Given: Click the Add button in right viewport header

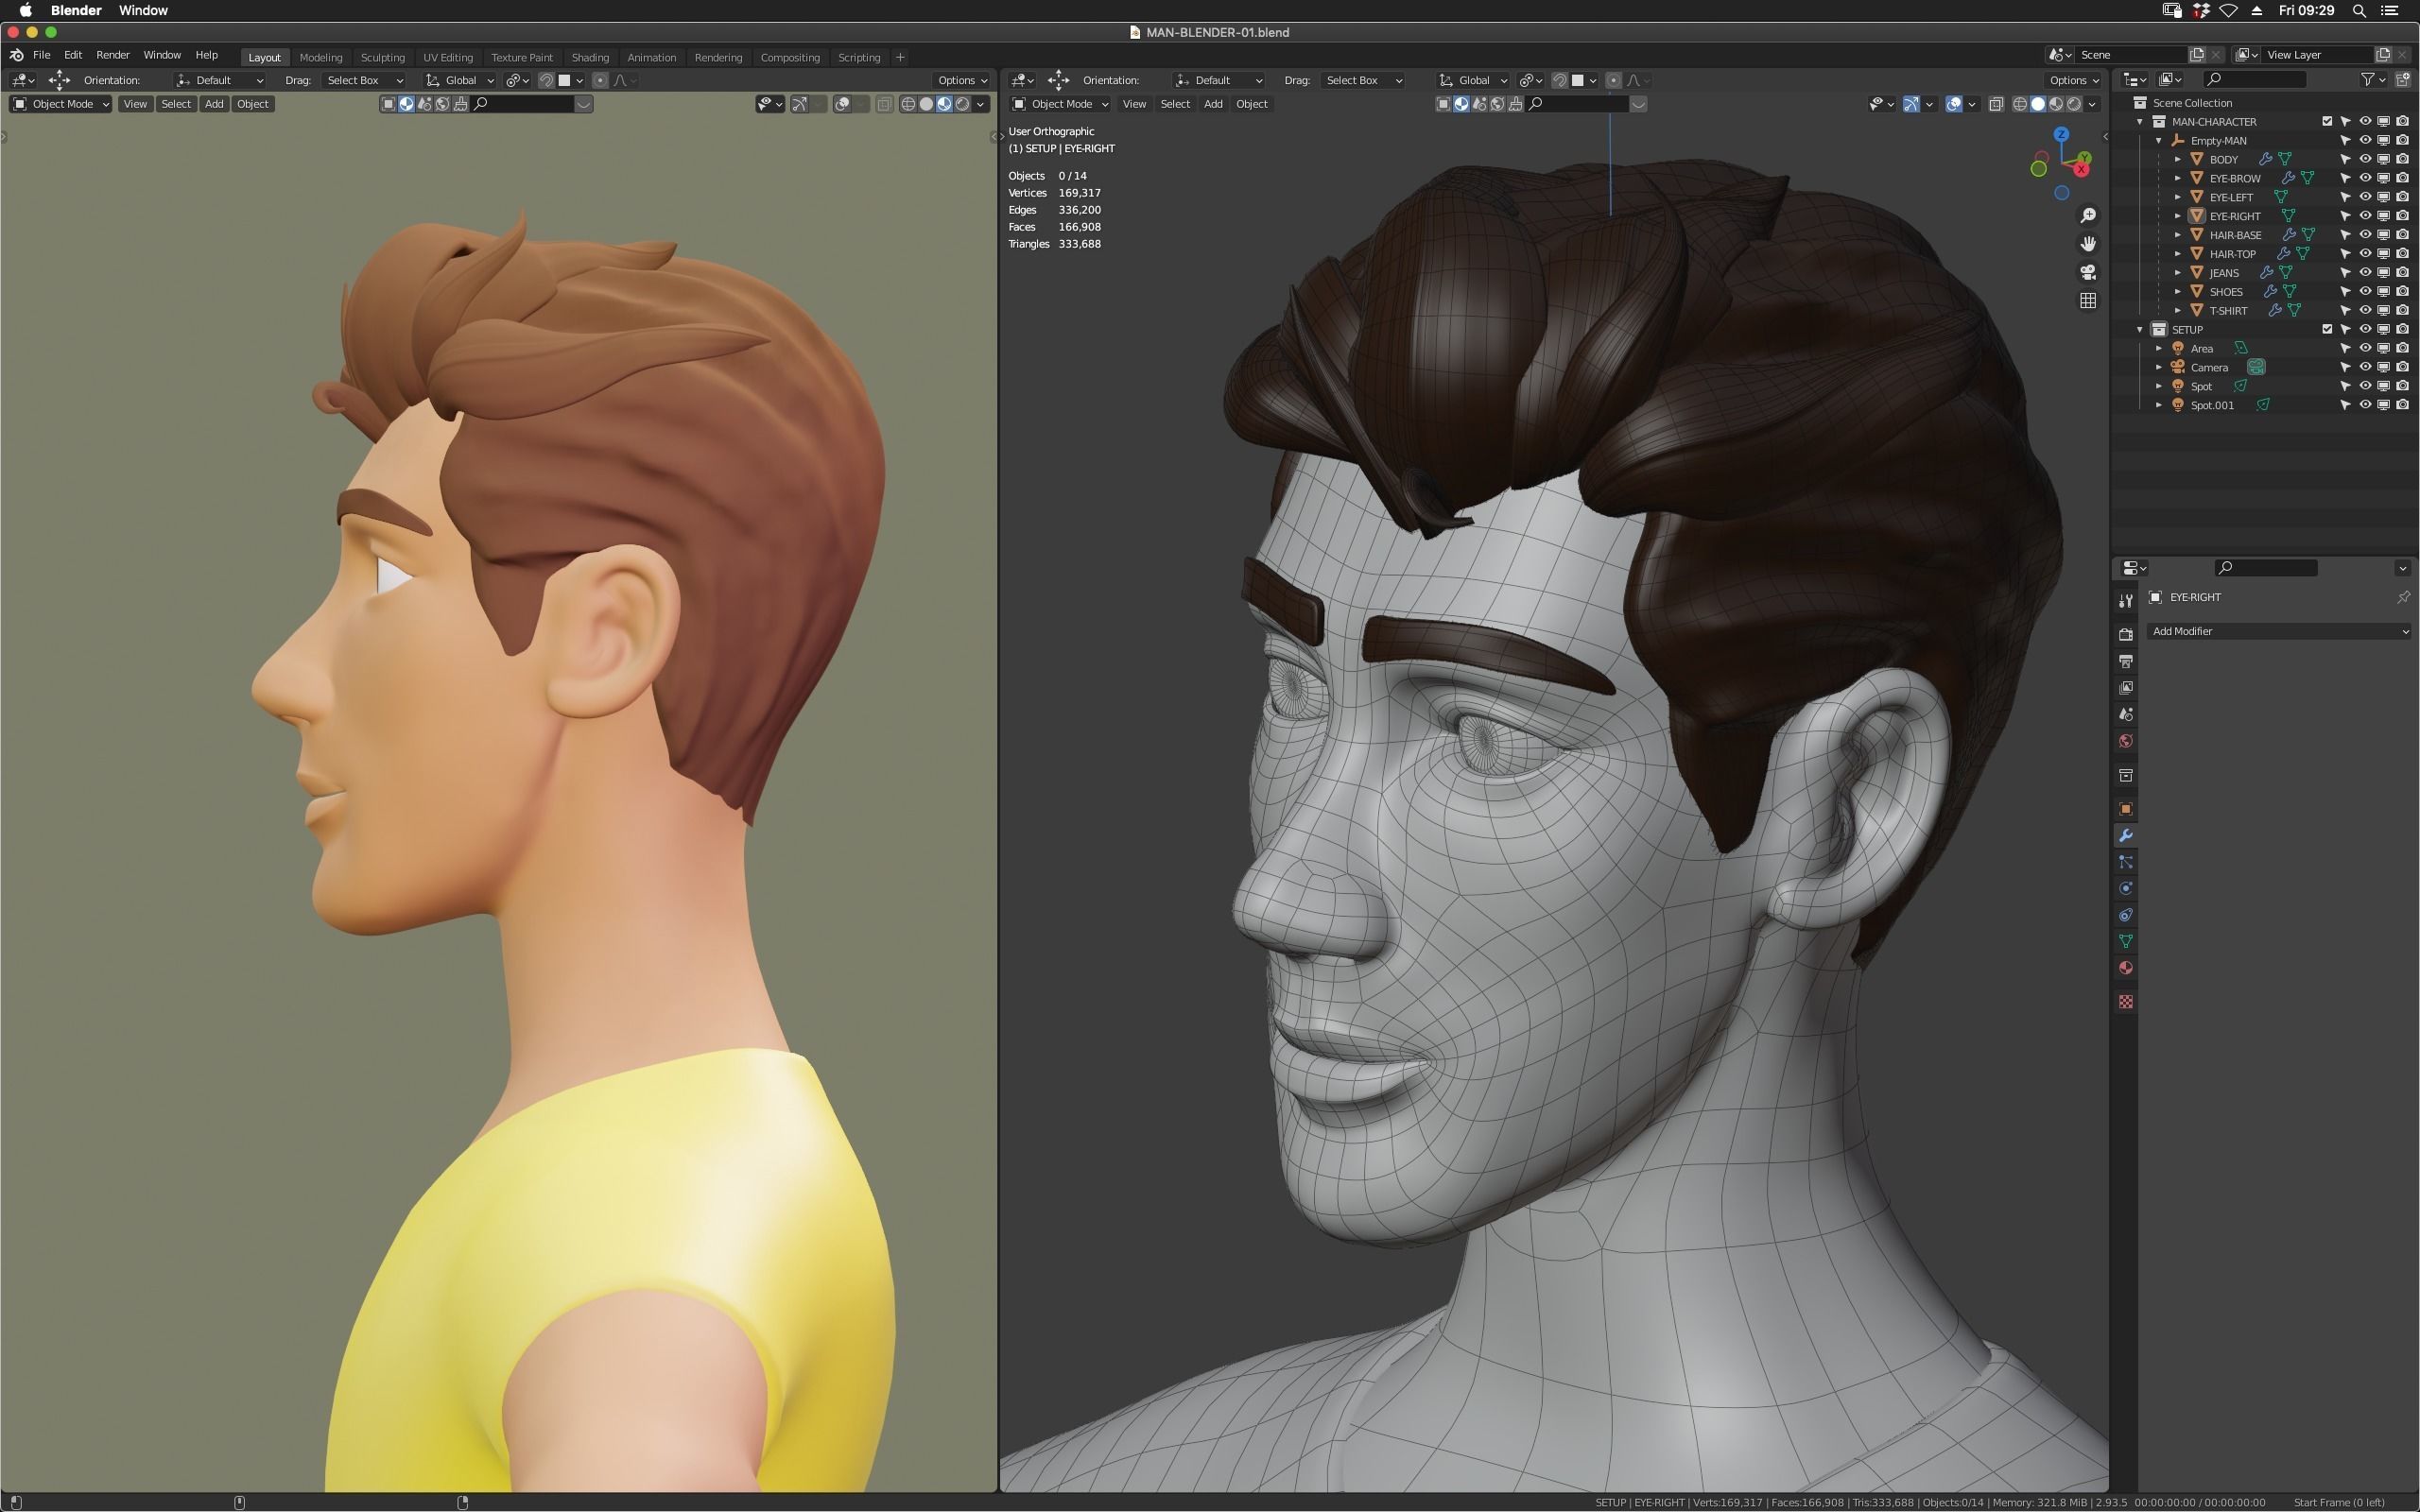Looking at the screenshot, I should (x=1212, y=104).
